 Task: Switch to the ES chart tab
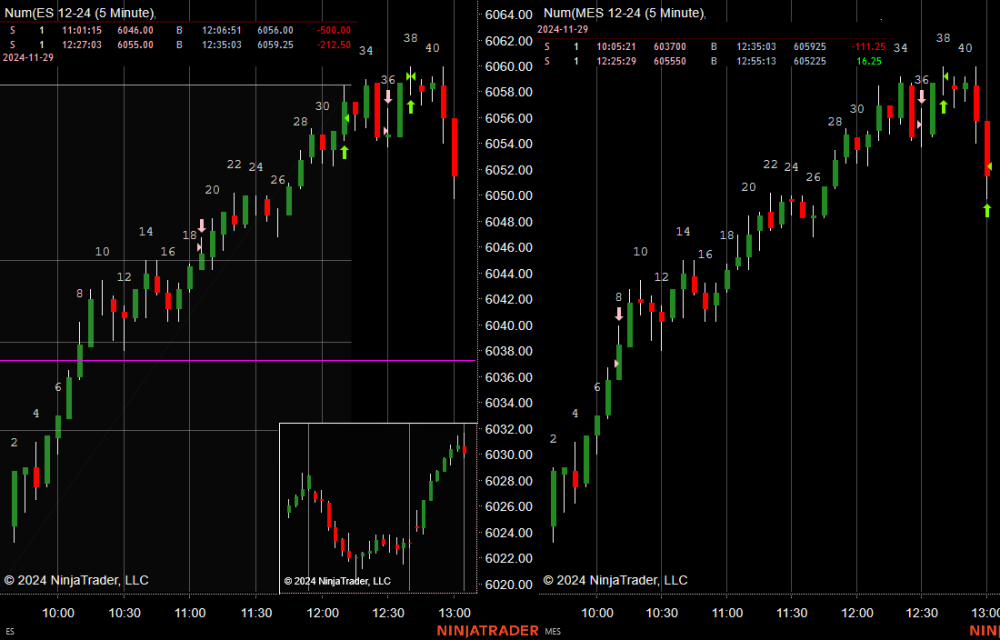[x=10, y=632]
